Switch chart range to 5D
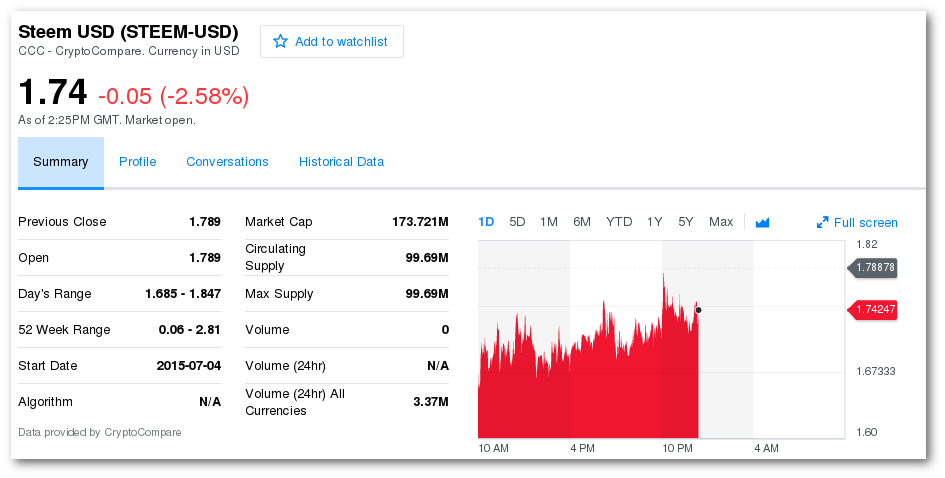The height and width of the screenshot is (478, 945). pos(517,222)
